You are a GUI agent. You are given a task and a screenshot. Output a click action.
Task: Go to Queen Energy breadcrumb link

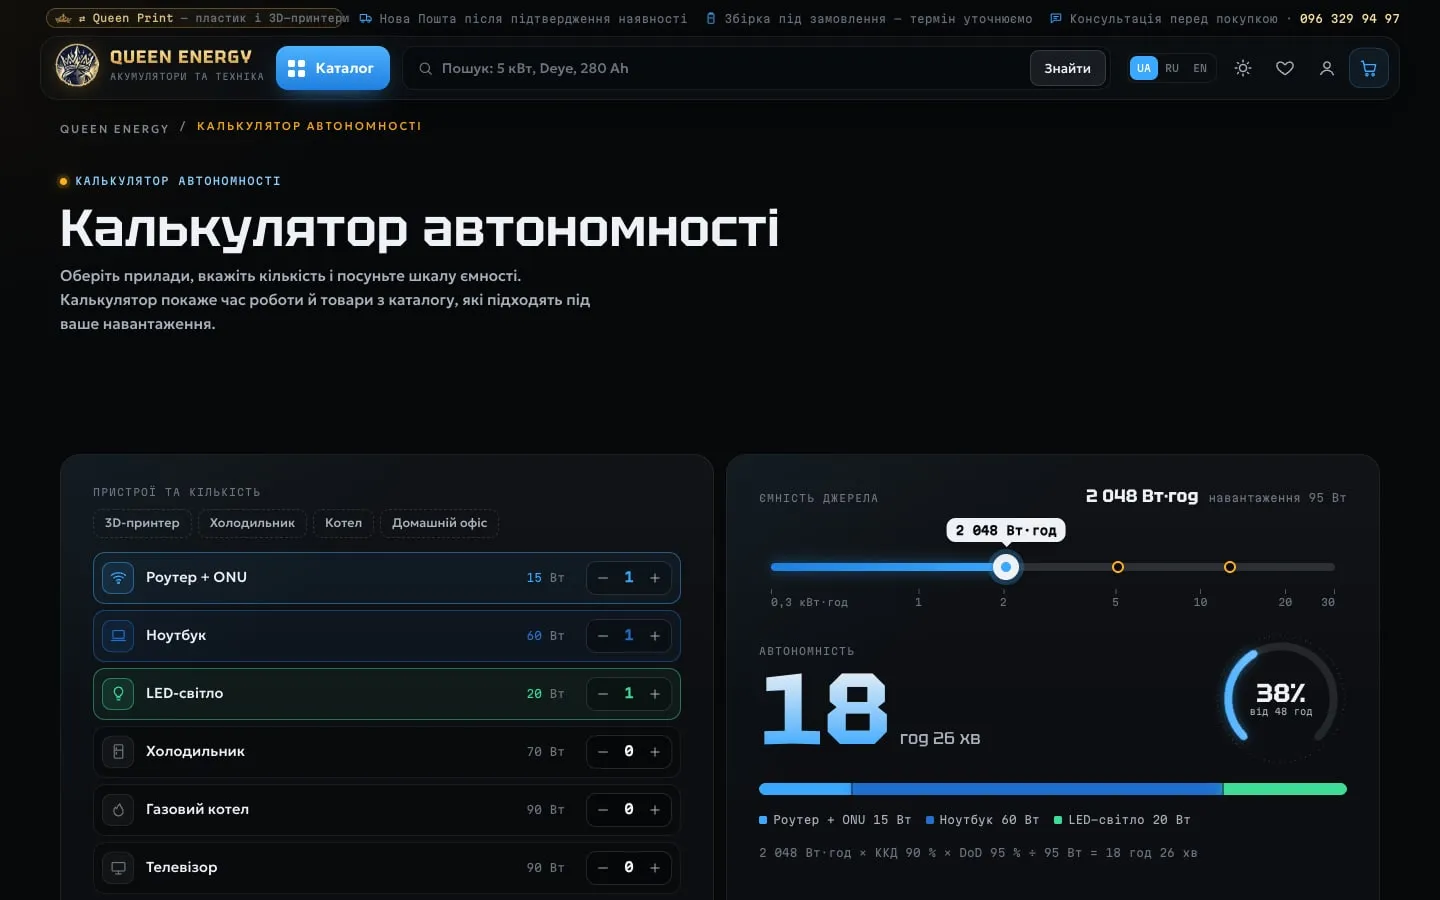[x=114, y=129]
